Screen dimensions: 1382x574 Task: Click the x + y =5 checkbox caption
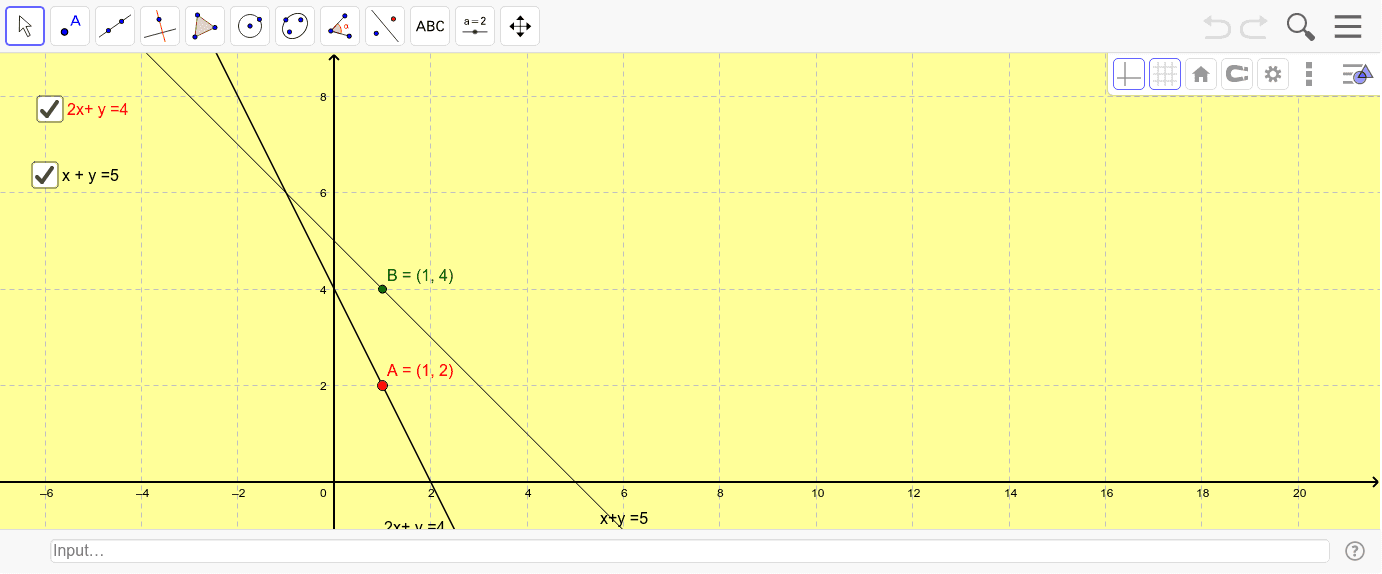point(91,175)
